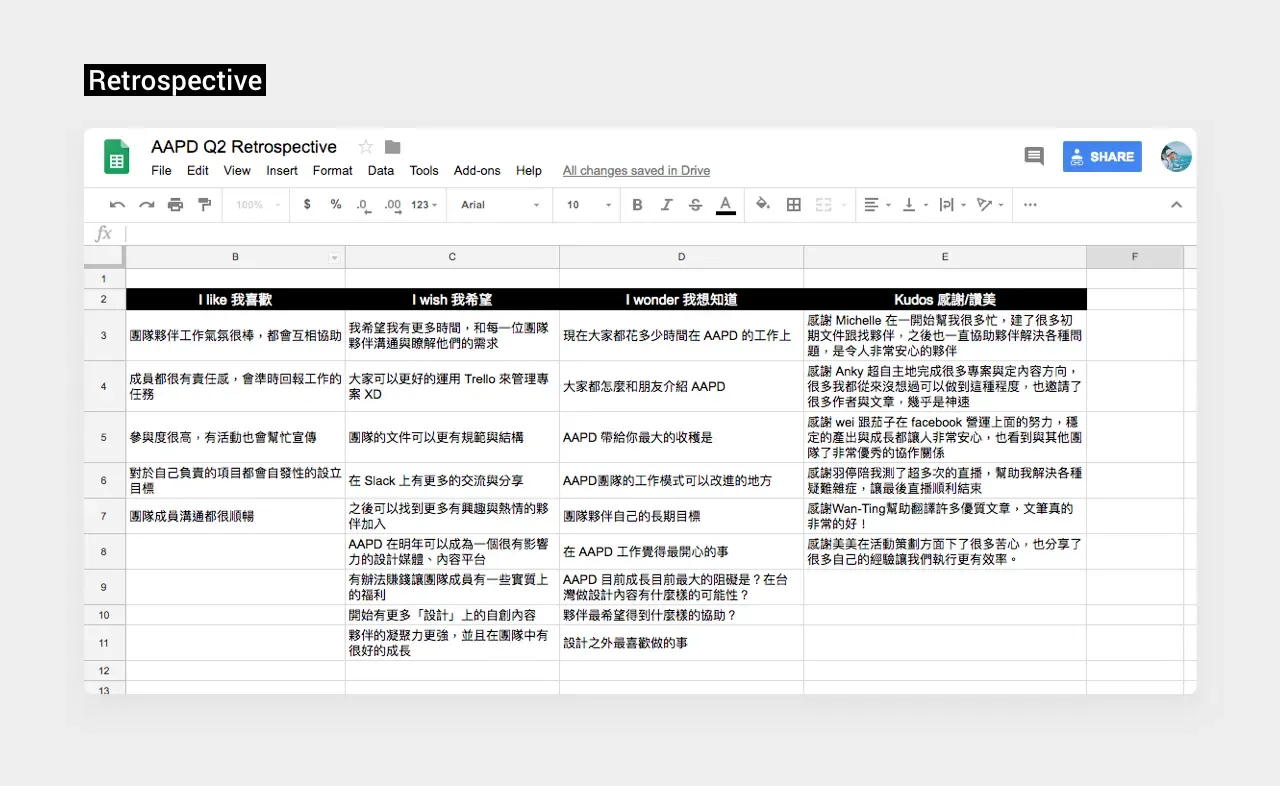Viewport: 1280px width, 786px height.
Task: Open the move-to-folder icon
Action: (x=393, y=147)
